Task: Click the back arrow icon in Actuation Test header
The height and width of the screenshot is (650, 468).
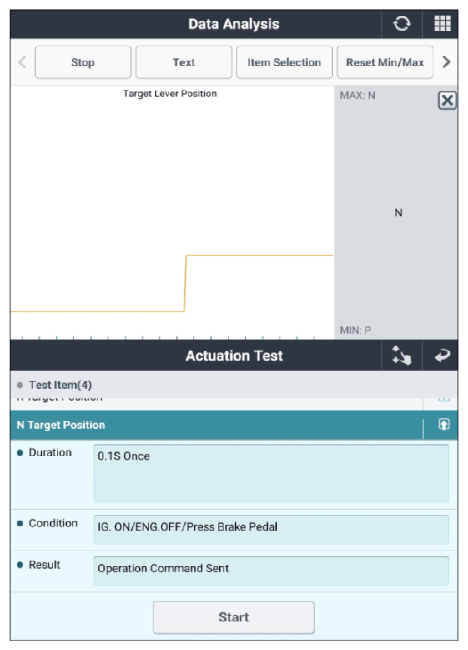Action: [x=442, y=356]
